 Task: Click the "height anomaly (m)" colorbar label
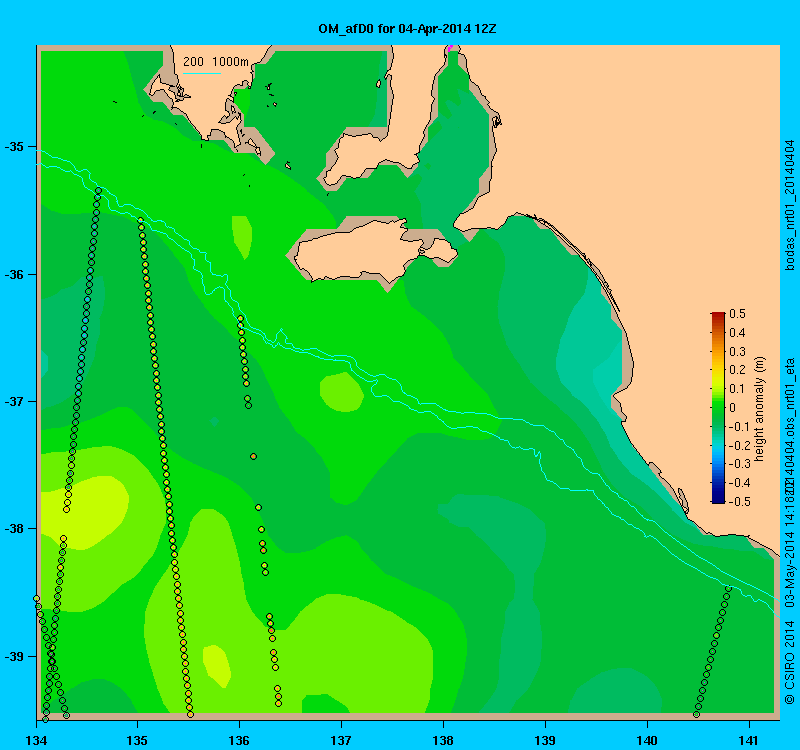[x=760, y=409]
